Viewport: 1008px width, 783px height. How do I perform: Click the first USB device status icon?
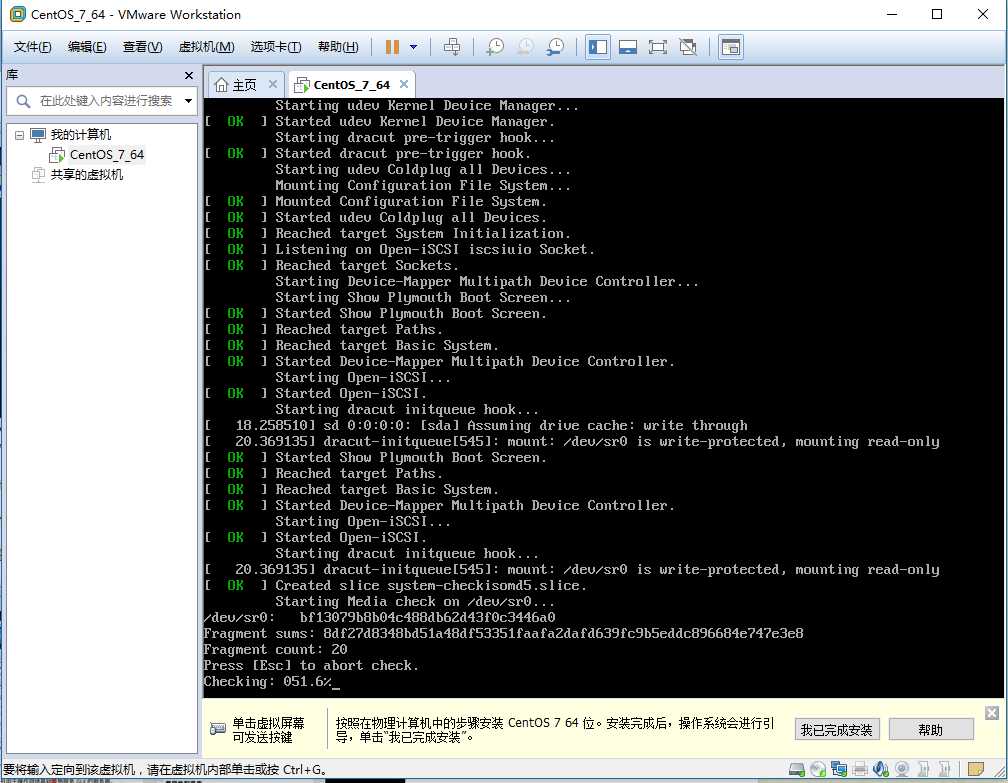tap(924, 769)
